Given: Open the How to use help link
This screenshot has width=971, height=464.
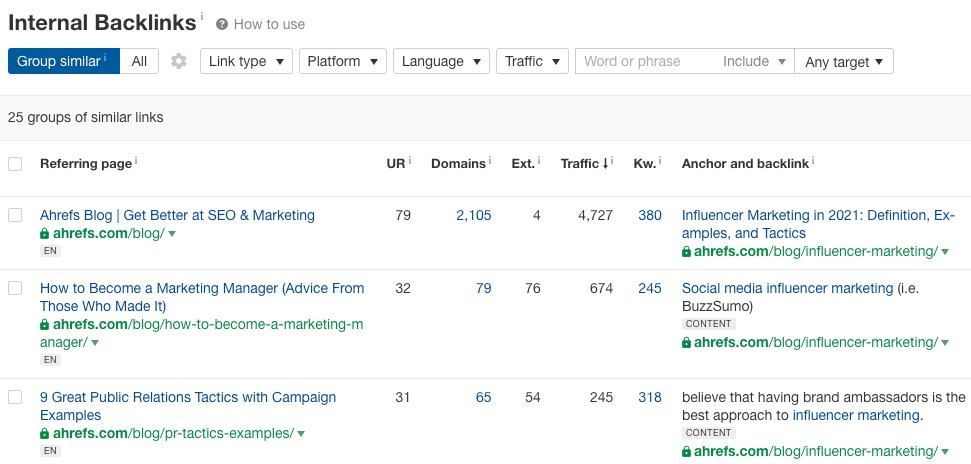Looking at the screenshot, I should 269,25.
